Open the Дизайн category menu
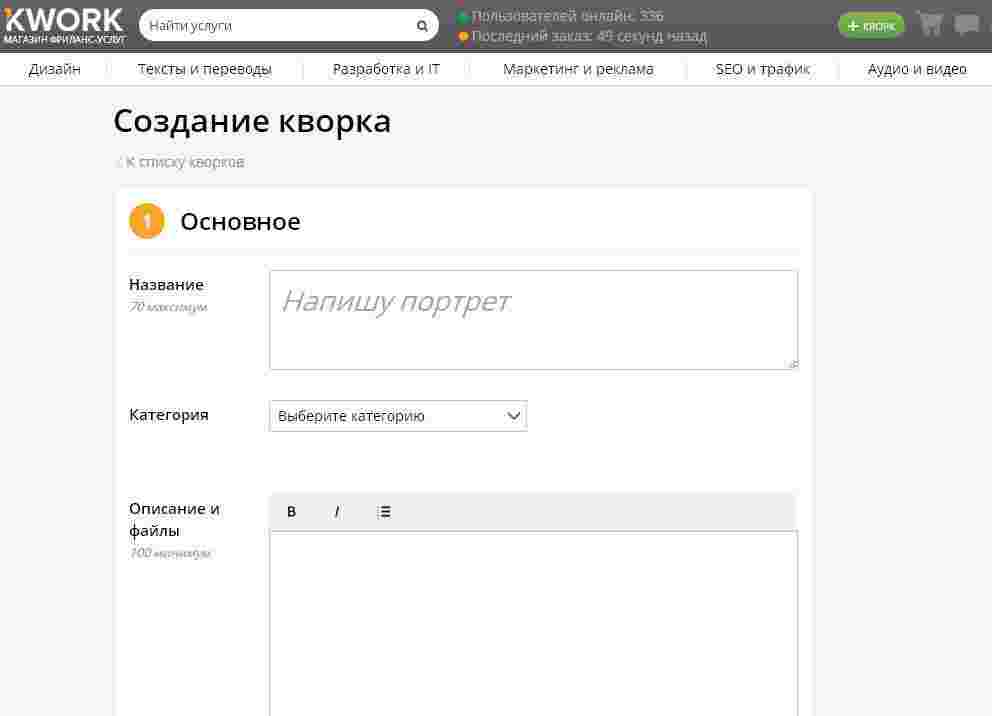This screenshot has height=716, width=992. [x=55, y=69]
